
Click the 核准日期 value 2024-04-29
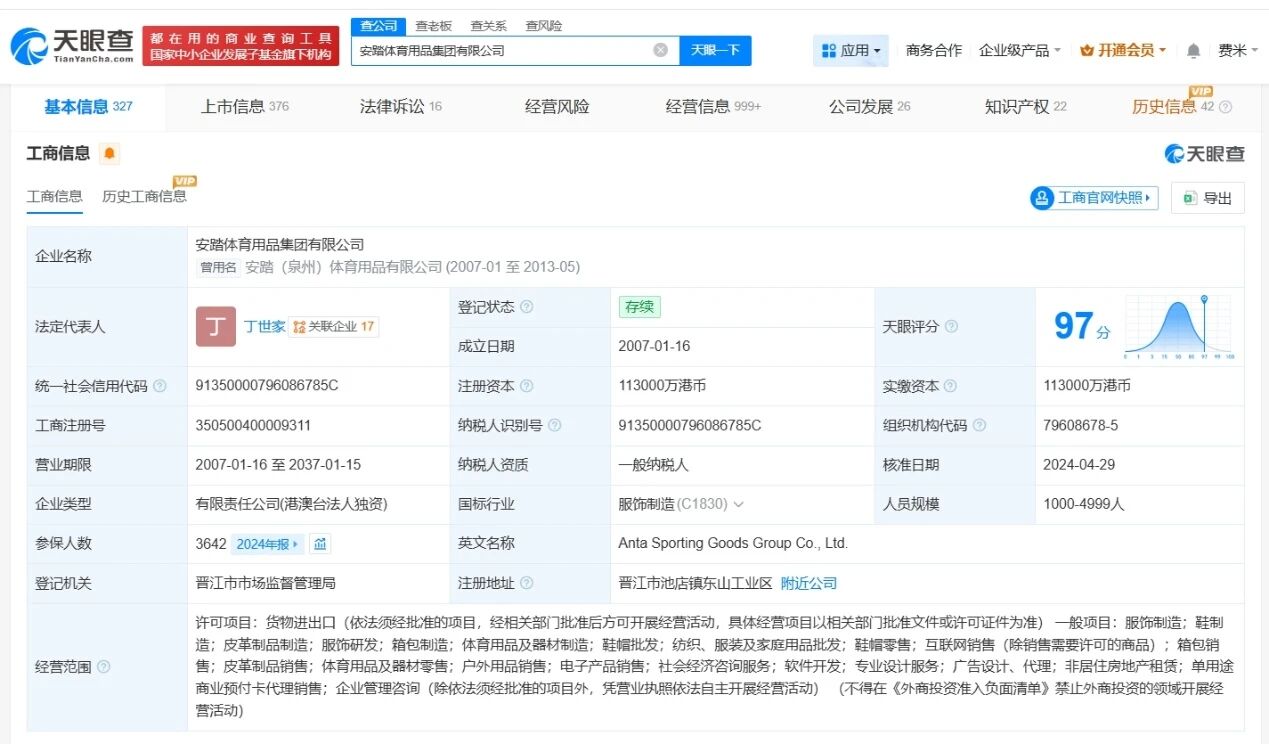pos(1078,465)
